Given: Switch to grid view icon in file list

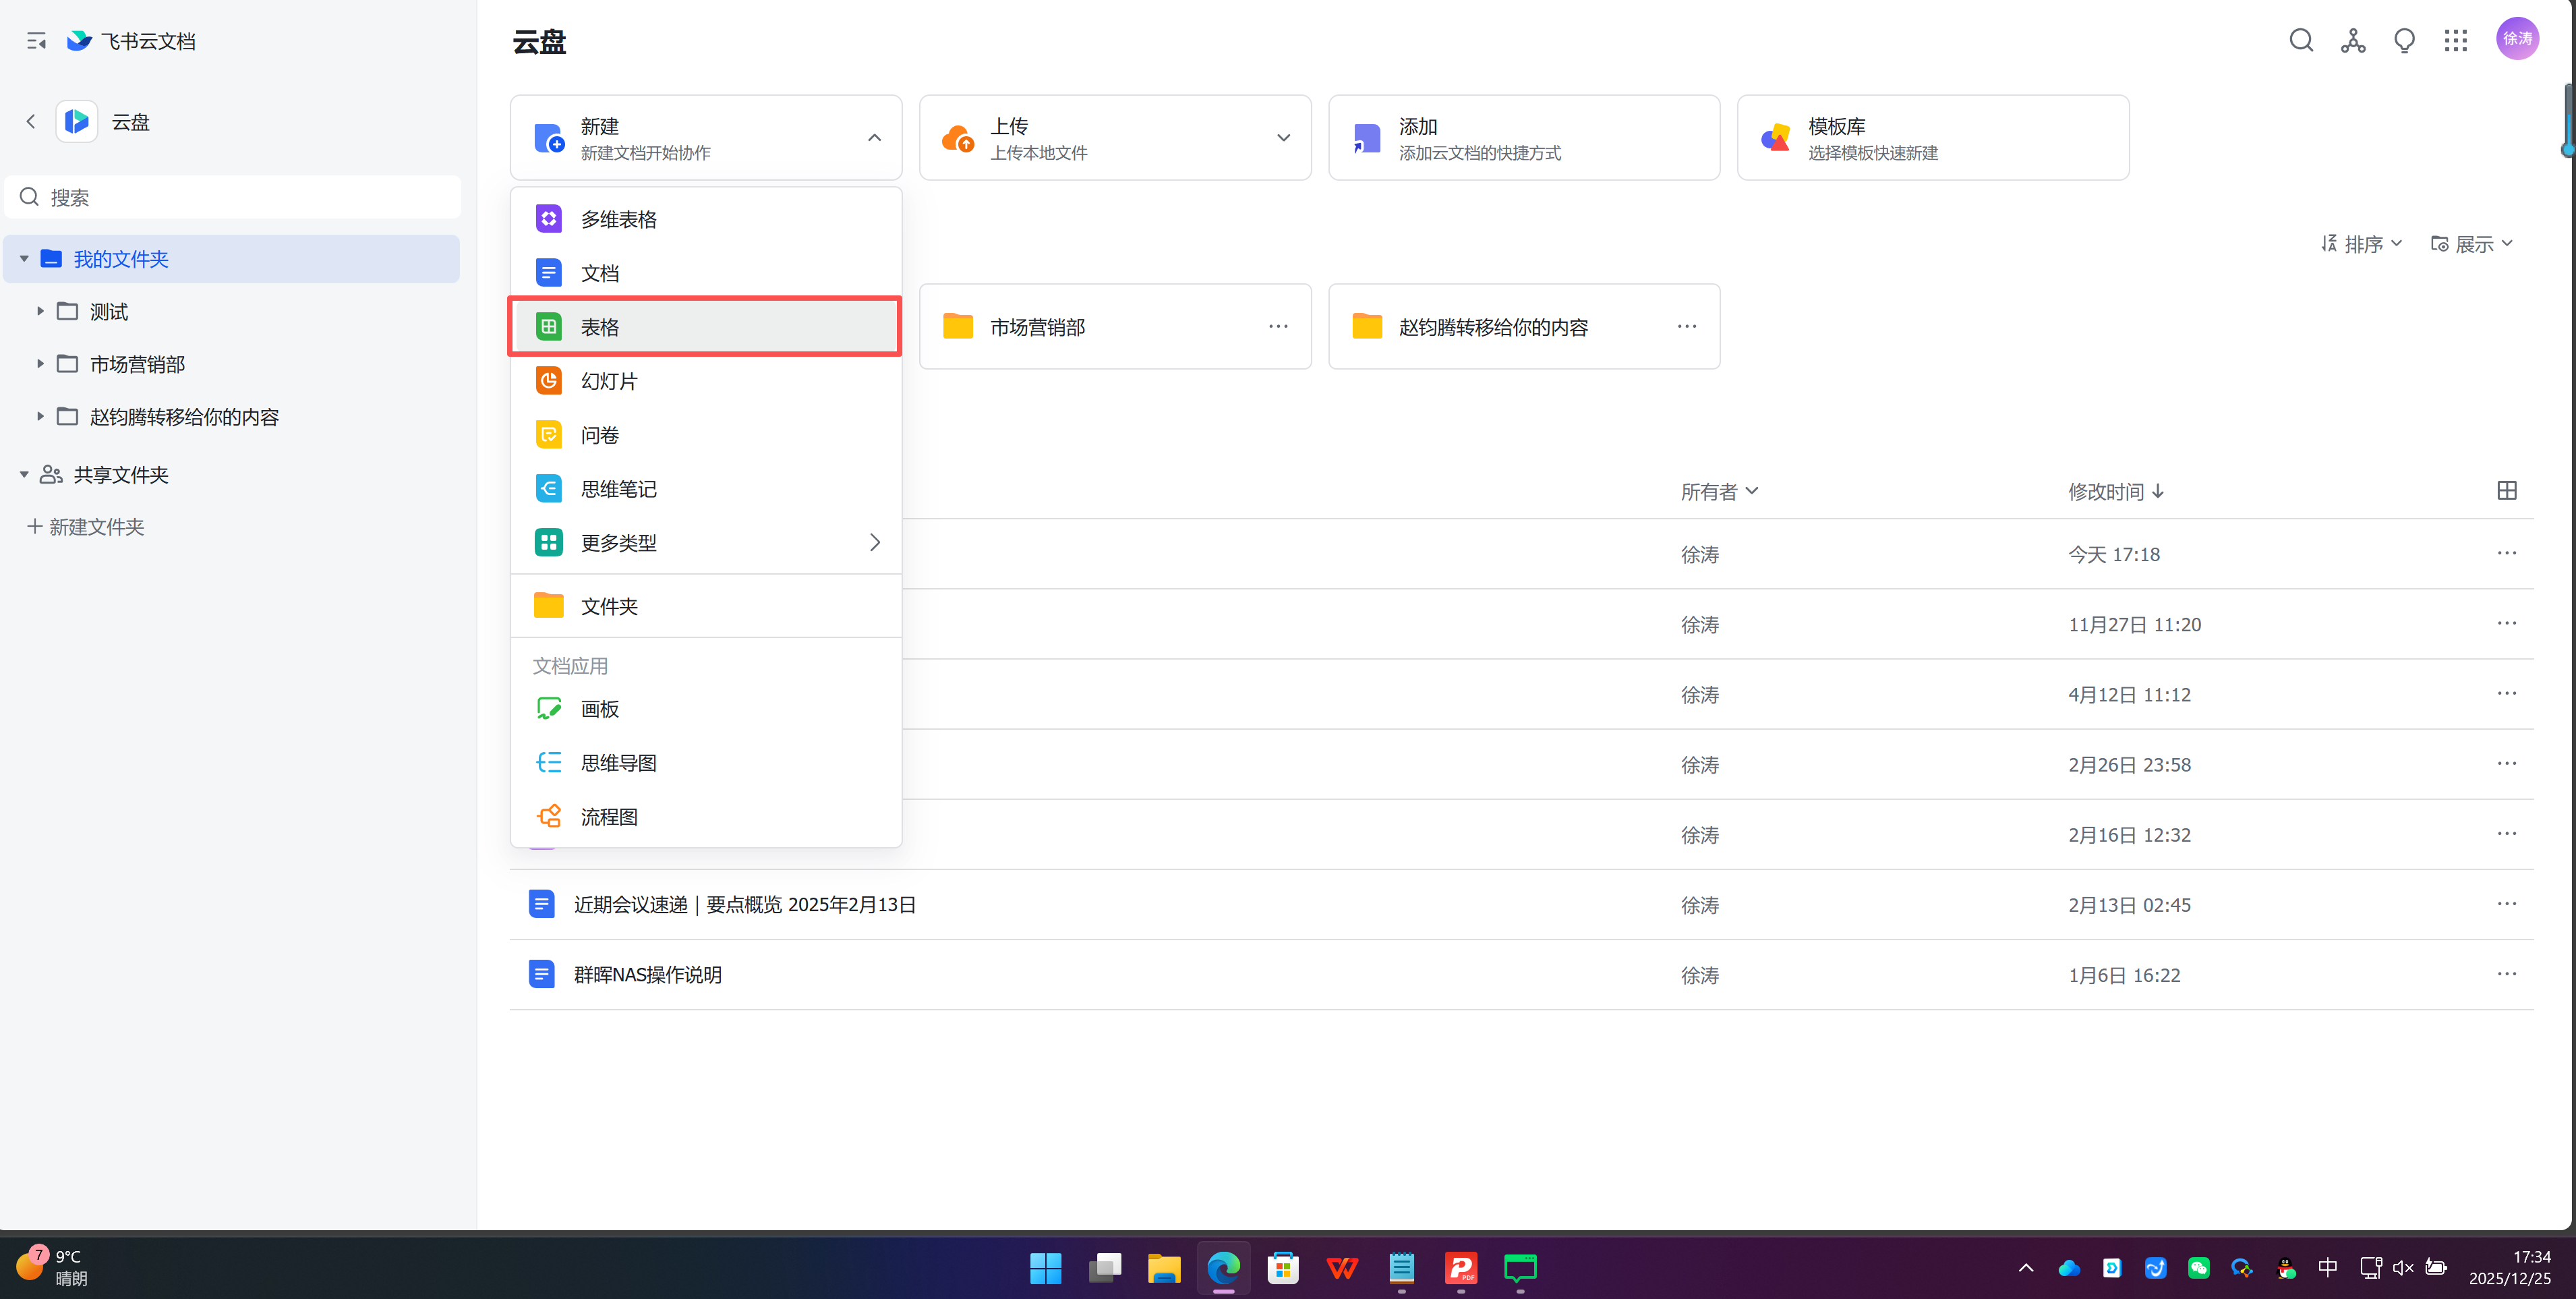Looking at the screenshot, I should pos(2506,490).
